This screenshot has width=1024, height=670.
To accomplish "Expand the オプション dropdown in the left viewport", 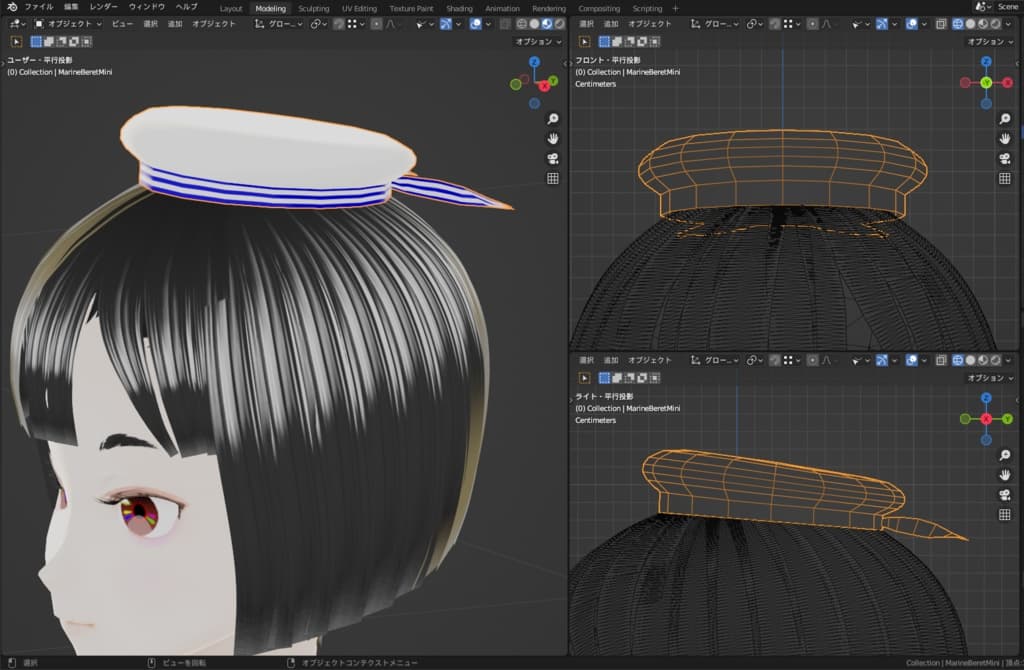I will 537,41.
